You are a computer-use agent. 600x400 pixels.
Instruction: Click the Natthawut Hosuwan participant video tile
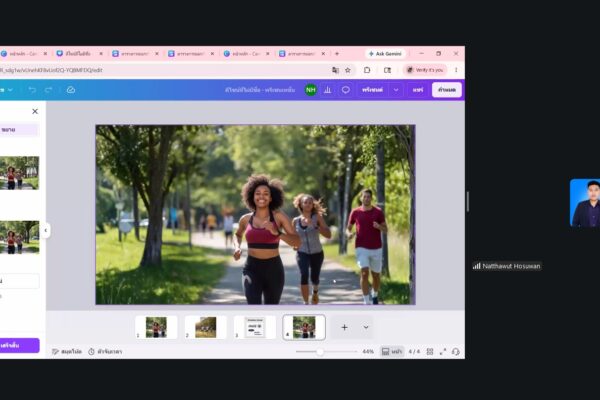pos(585,203)
